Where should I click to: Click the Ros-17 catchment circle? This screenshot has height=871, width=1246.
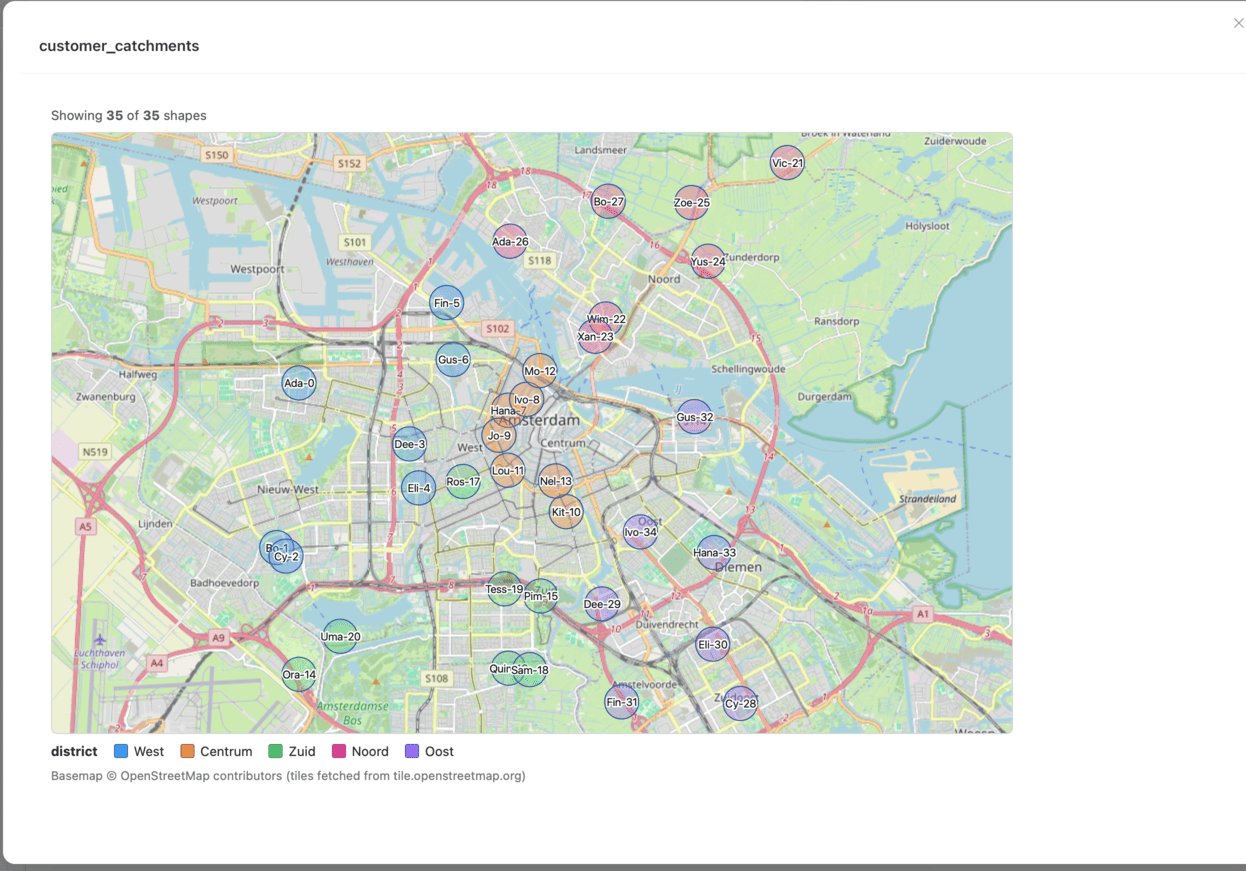click(463, 482)
